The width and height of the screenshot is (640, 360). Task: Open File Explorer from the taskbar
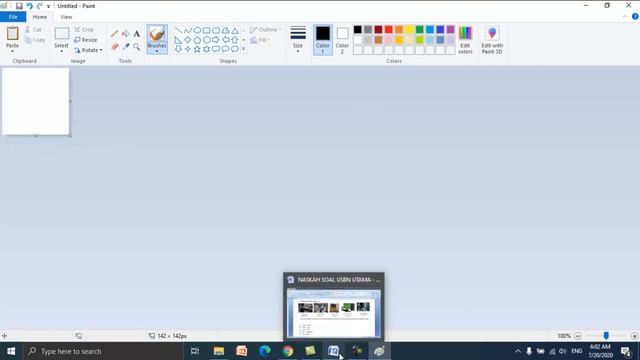[219, 351]
